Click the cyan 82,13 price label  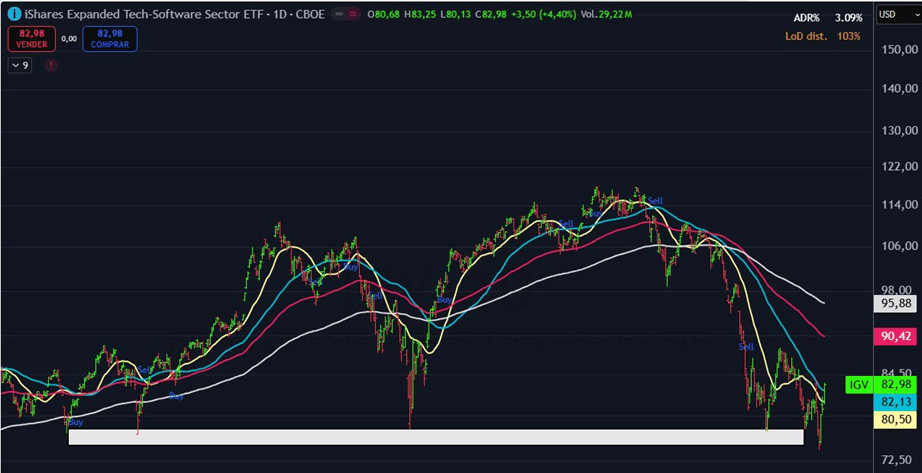pyautogui.click(x=895, y=402)
